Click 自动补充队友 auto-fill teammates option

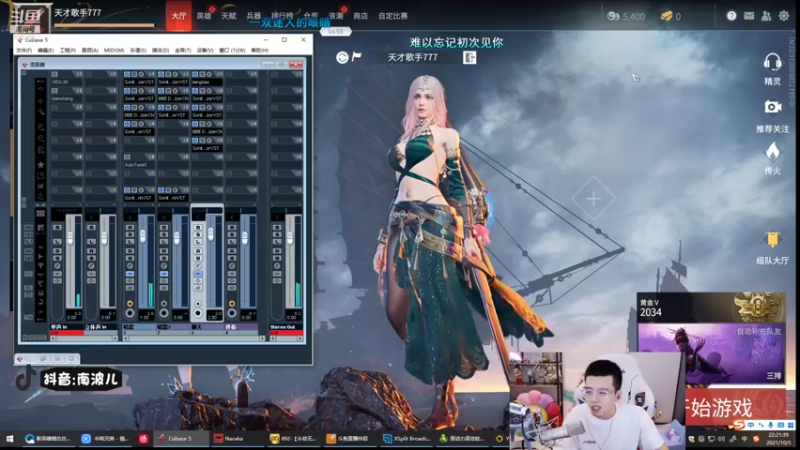point(759,332)
